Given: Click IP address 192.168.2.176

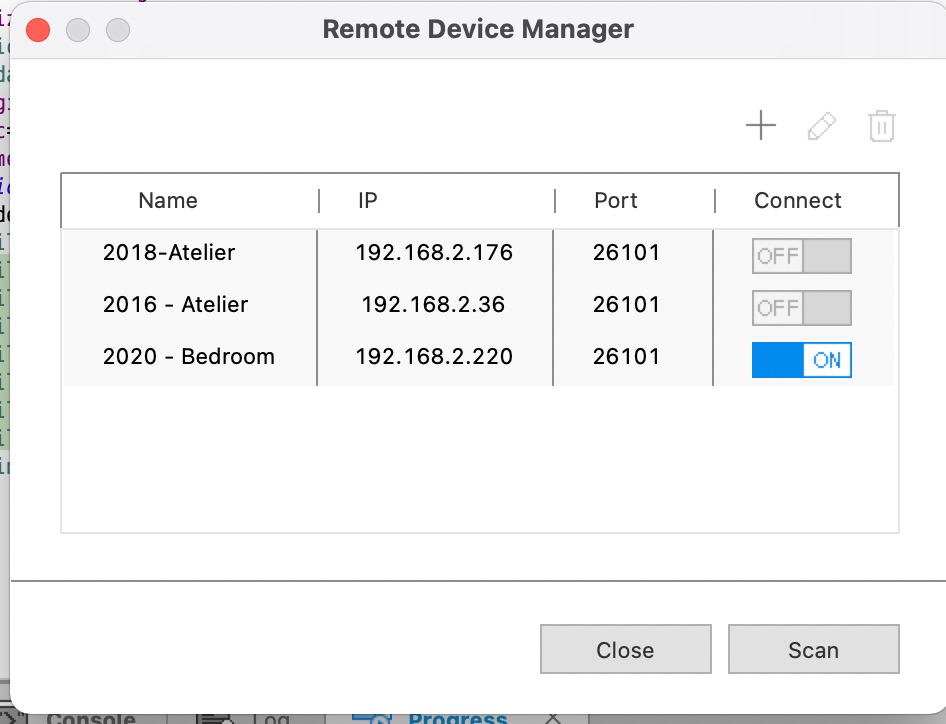Looking at the screenshot, I should point(434,253).
